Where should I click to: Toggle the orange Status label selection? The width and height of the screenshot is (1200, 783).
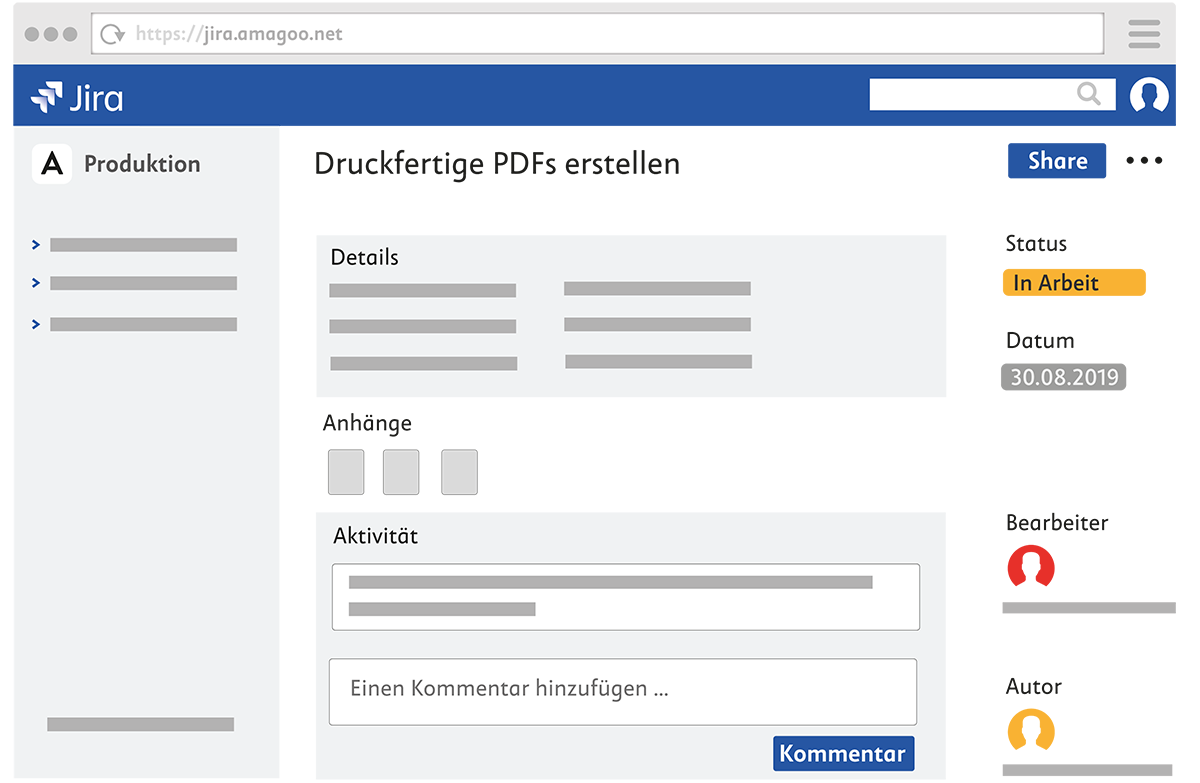[1073, 282]
